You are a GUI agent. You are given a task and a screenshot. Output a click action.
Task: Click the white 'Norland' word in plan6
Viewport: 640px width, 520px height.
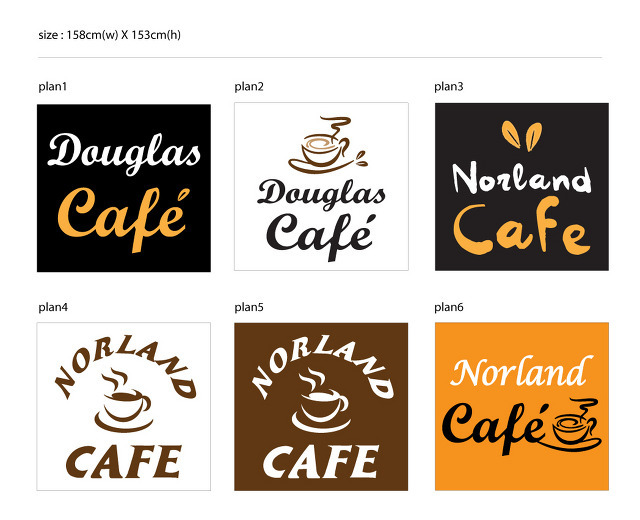pos(522,371)
